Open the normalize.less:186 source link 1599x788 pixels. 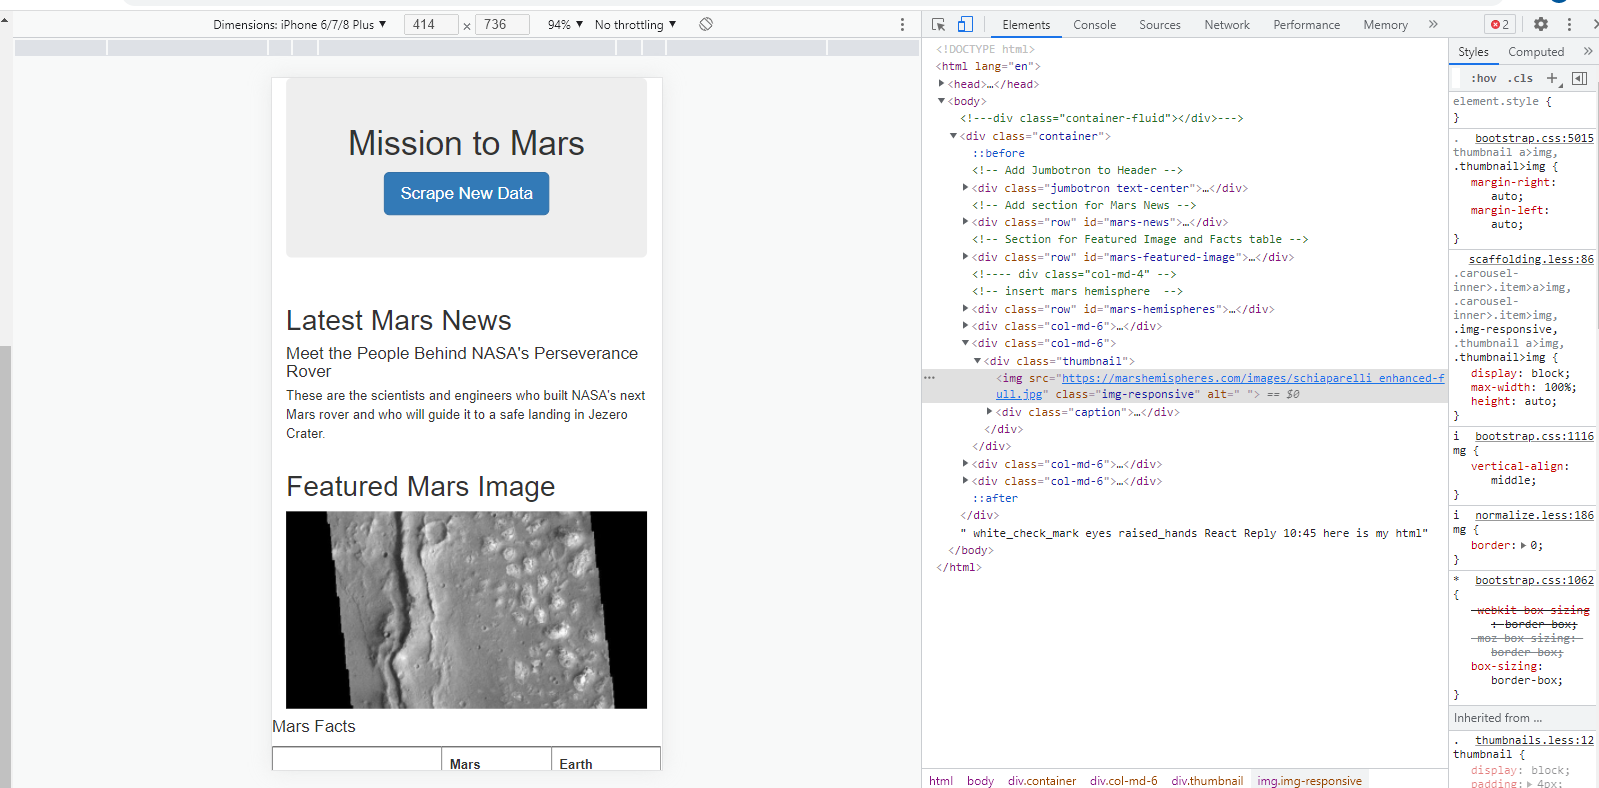click(x=1534, y=515)
